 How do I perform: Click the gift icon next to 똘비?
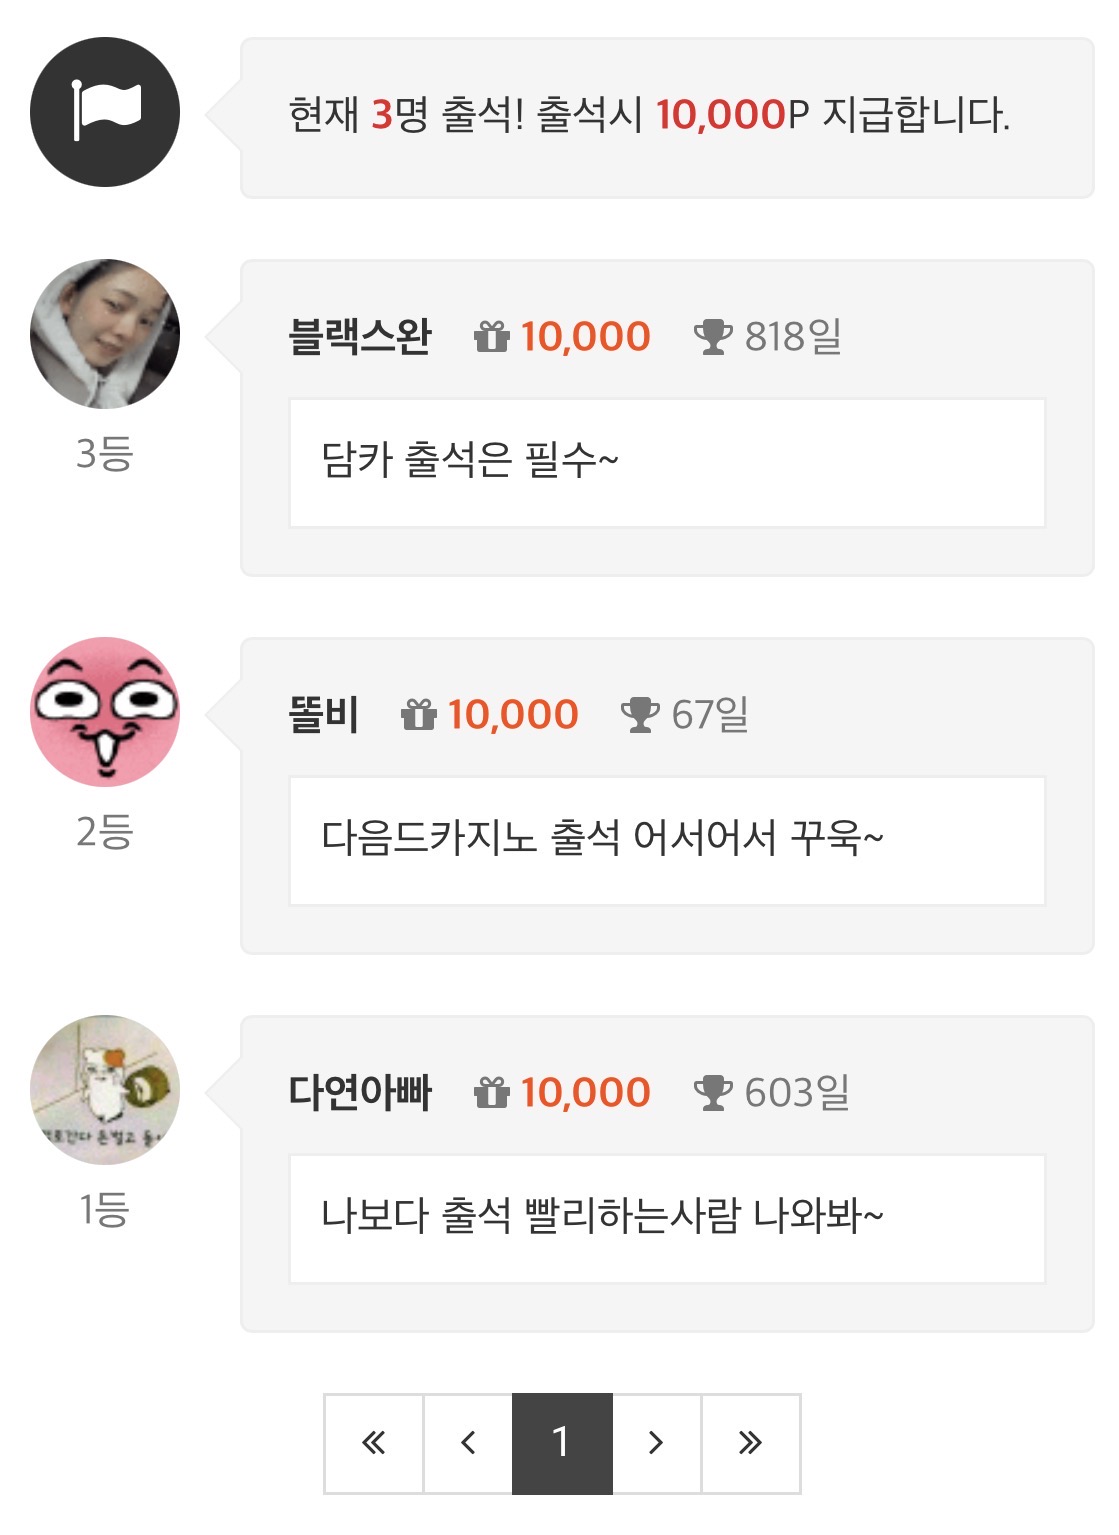(418, 715)
